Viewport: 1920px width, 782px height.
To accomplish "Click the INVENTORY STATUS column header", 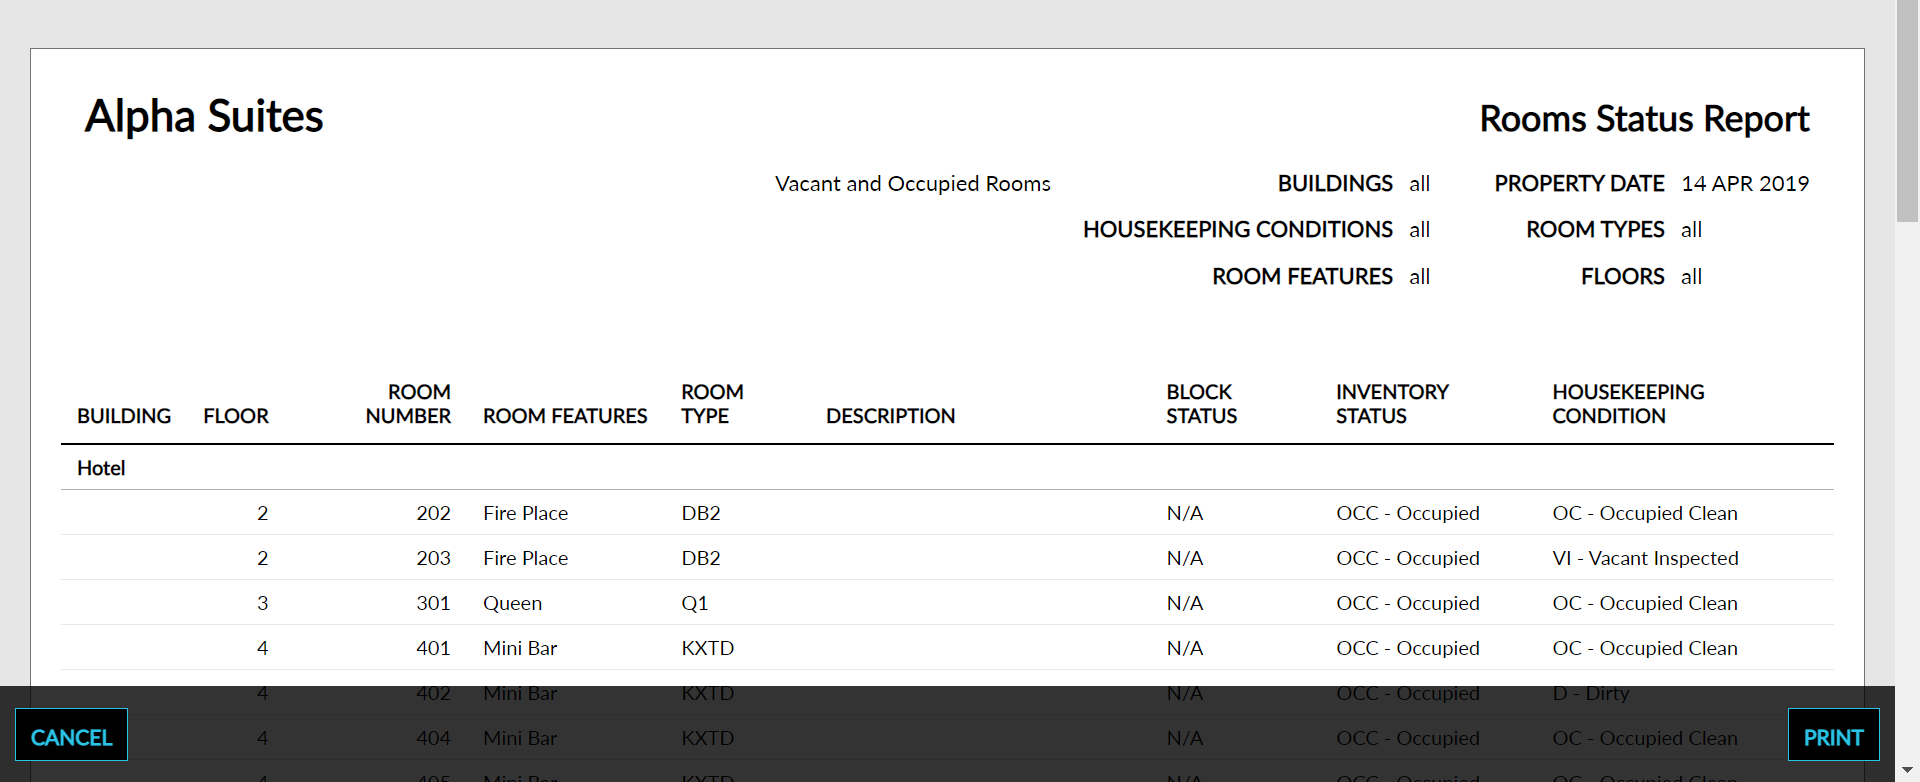I will tap(1392, 404).
